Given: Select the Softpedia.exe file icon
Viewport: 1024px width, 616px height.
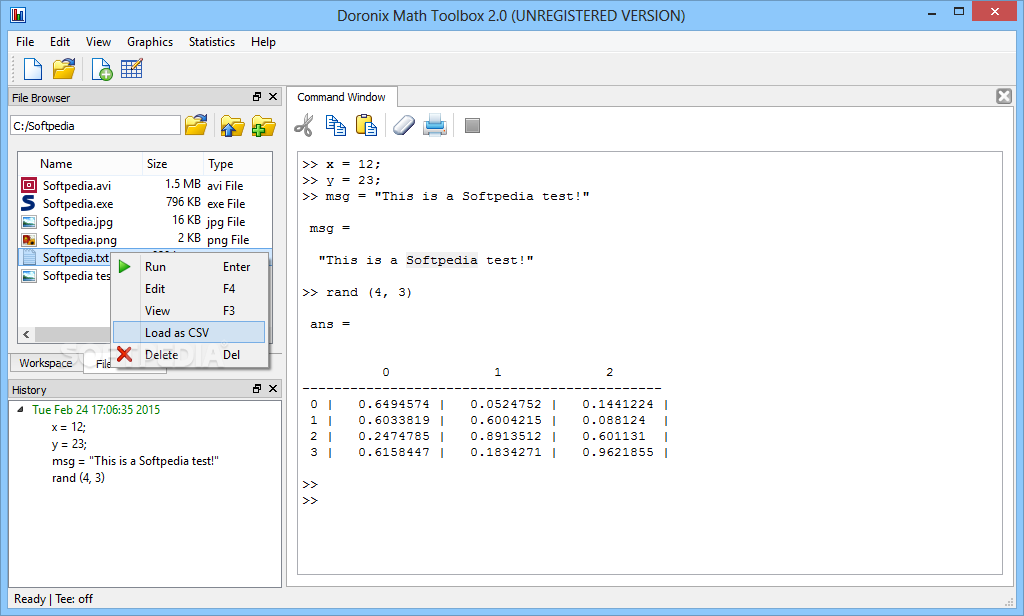Looking at the screenshot, I should pos(29,203).
